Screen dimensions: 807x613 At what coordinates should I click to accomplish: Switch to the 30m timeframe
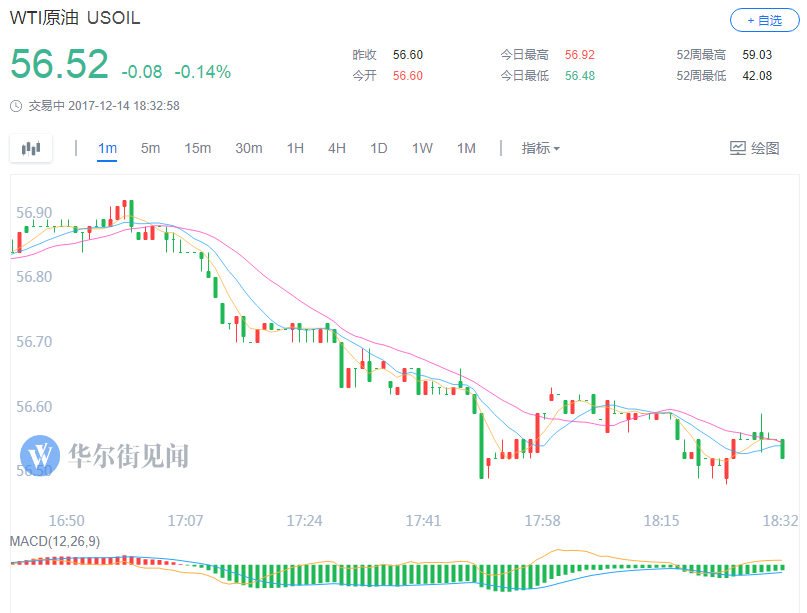(x=249, y=148)
